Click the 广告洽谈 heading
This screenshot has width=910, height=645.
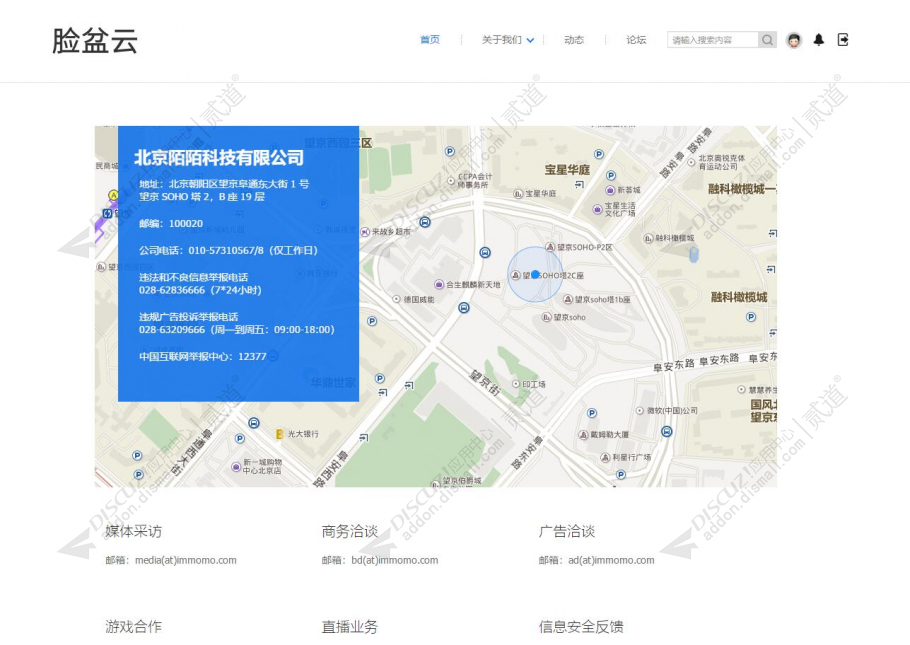point(567,531)
